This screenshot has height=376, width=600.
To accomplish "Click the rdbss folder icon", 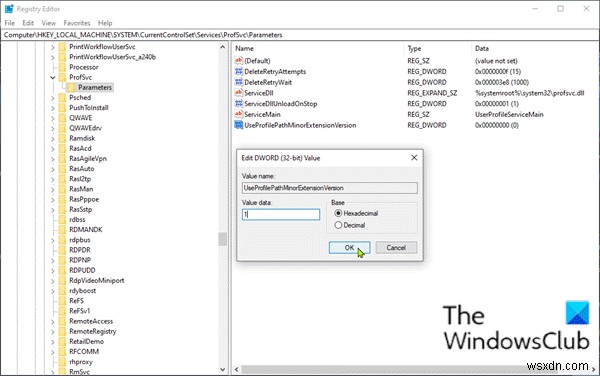I will click(62, 220).
